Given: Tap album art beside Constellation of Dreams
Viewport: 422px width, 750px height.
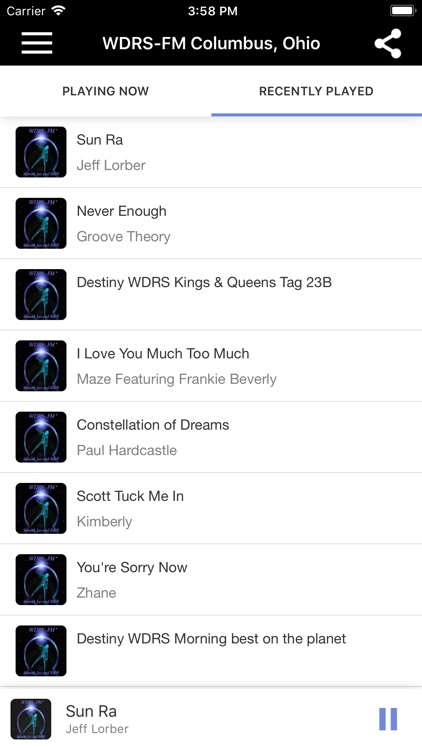Looking at the screenshot, I should (41, 437).
